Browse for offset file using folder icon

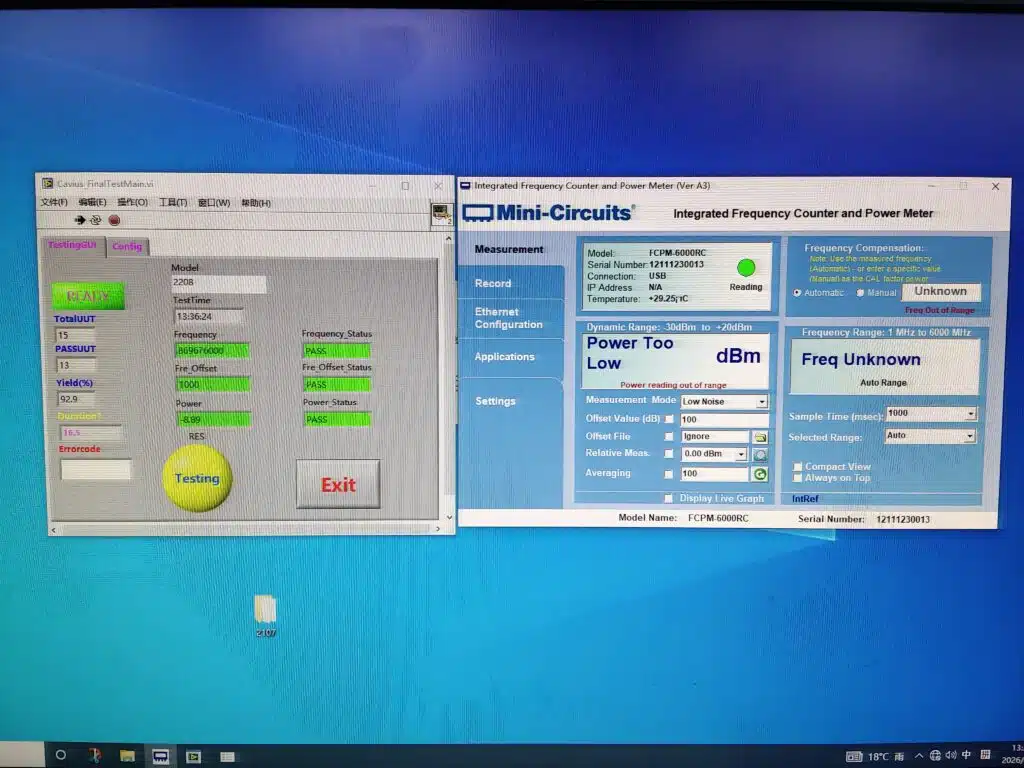point(760,437)
